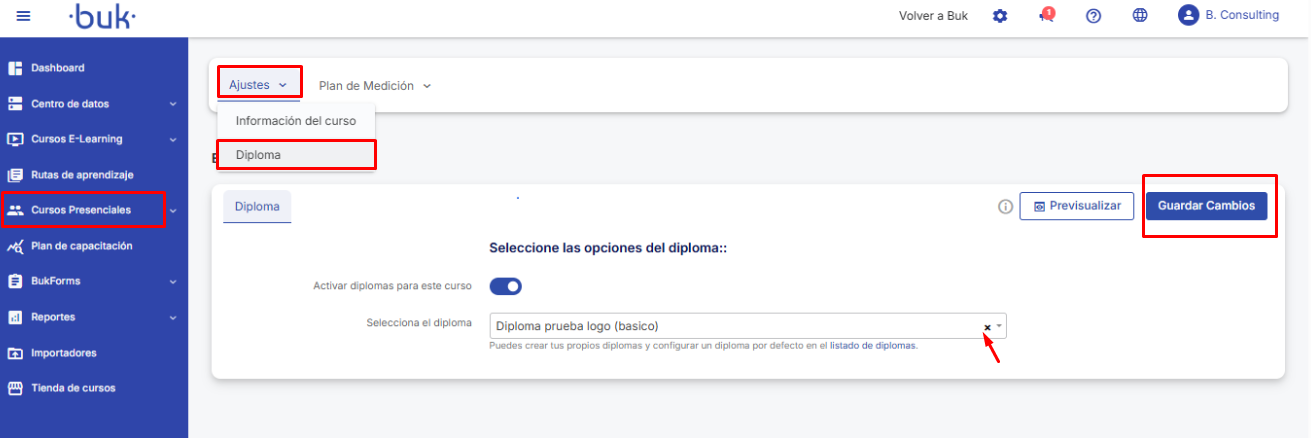This screenshot has height=438, width=1311.
Task: Open the hamburger menu icon
Action: pos(24,16)
